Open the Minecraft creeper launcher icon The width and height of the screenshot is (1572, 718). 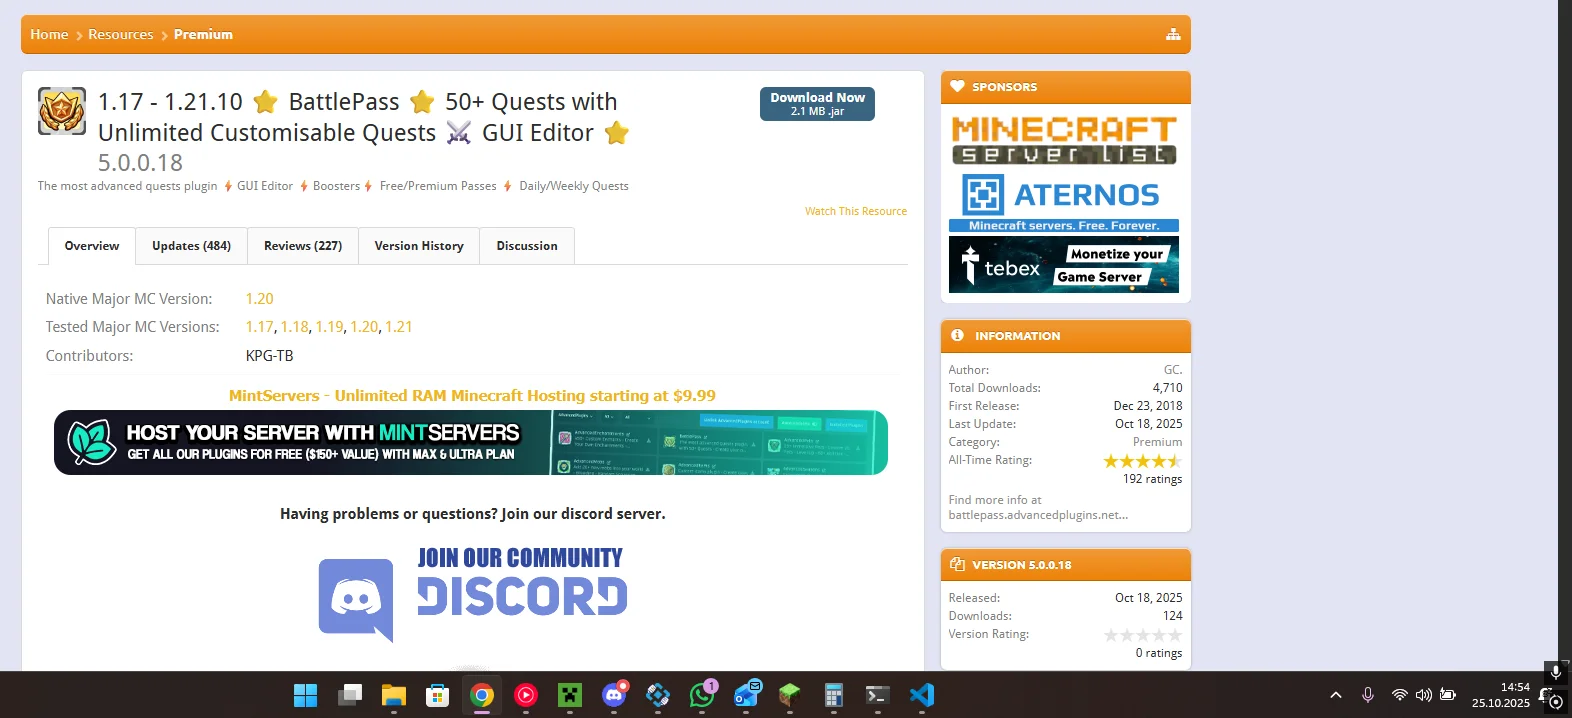tap(570, 695)
